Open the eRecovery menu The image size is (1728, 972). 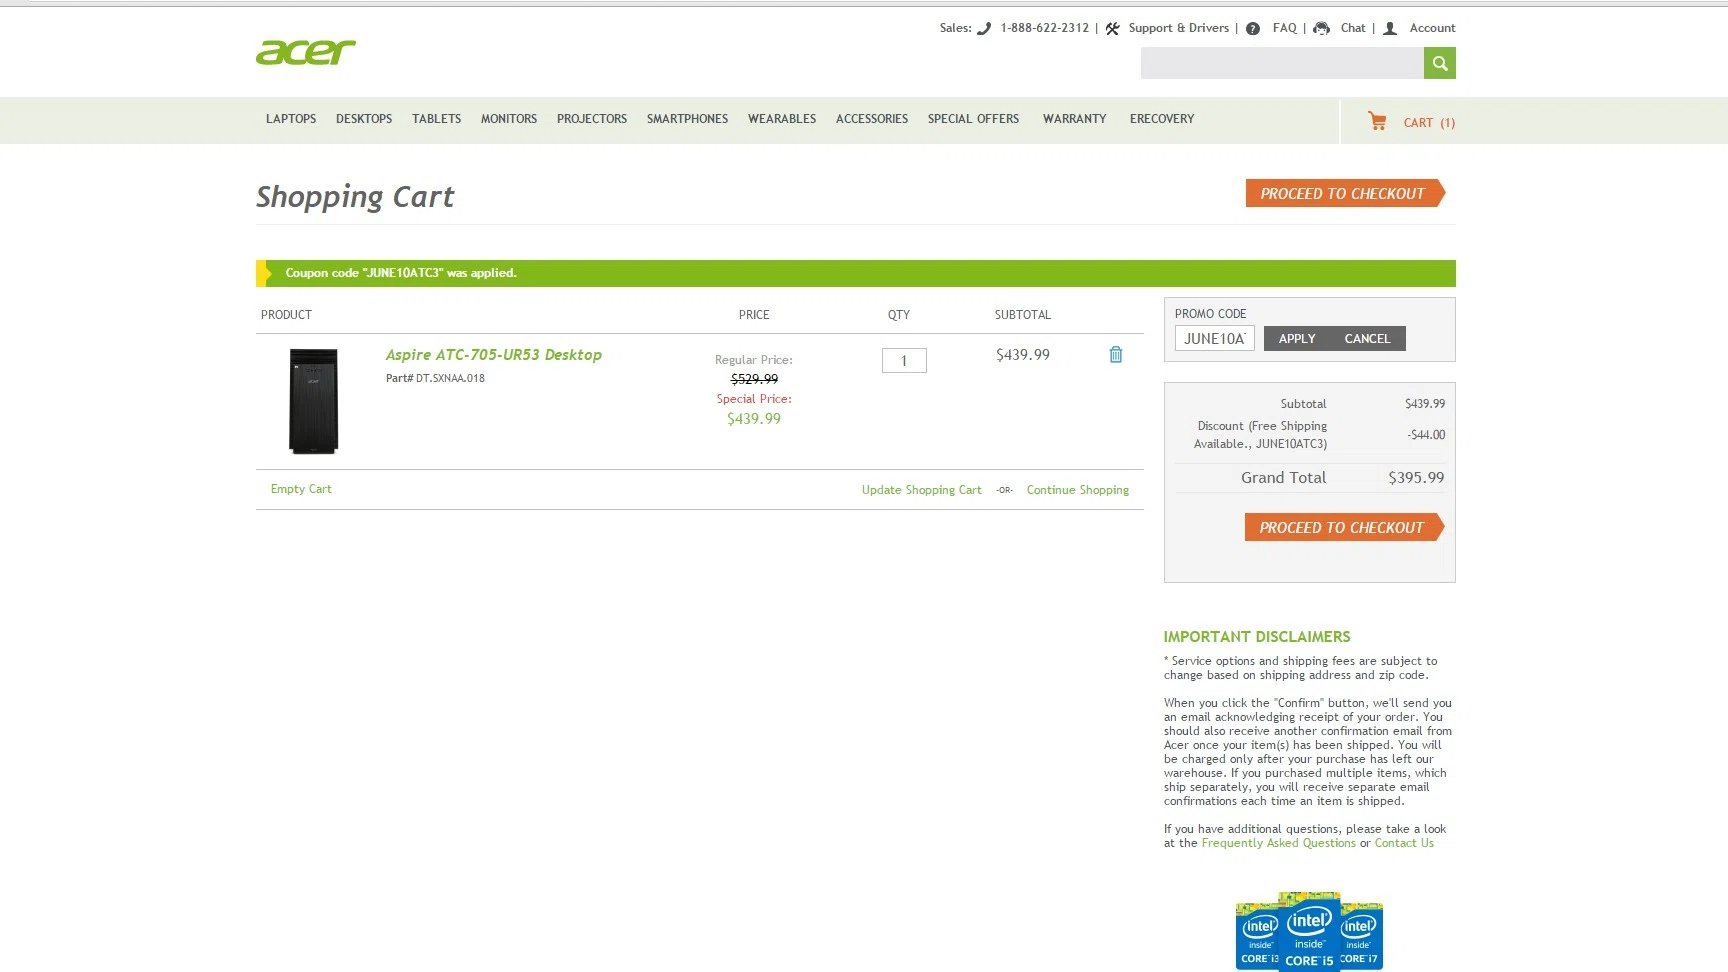click(1162, 119)
